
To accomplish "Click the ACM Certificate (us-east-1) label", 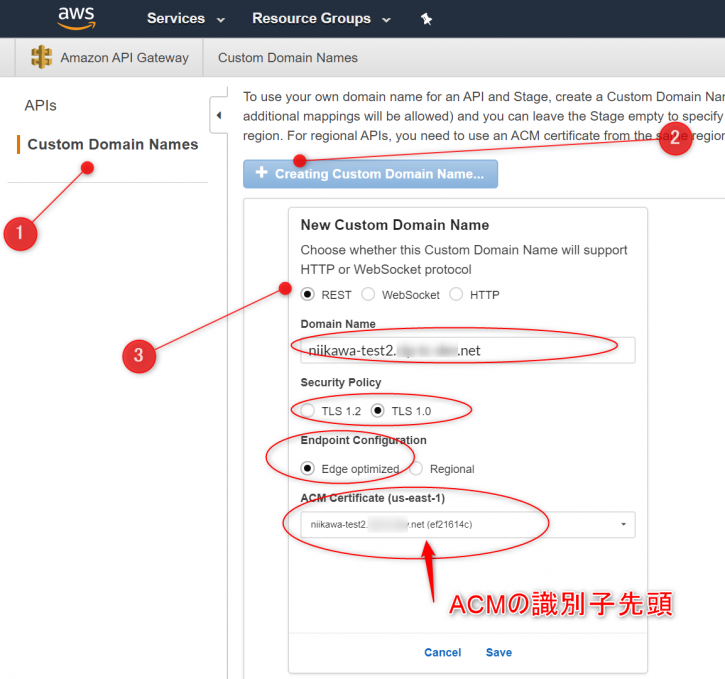I will (x=373, y=498).
